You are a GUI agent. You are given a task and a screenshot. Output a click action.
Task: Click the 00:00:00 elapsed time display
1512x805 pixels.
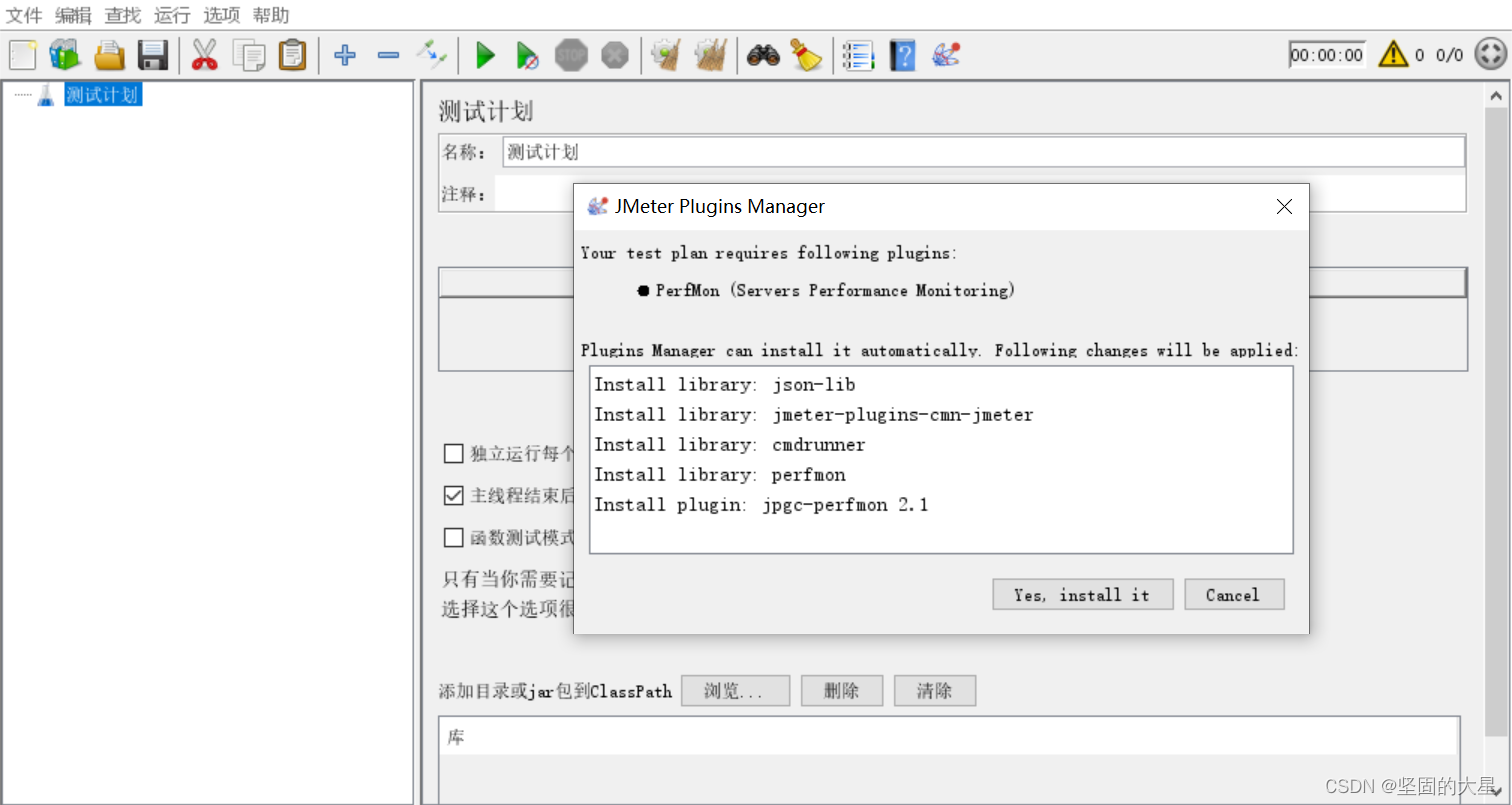click(x=1327, y=55)
